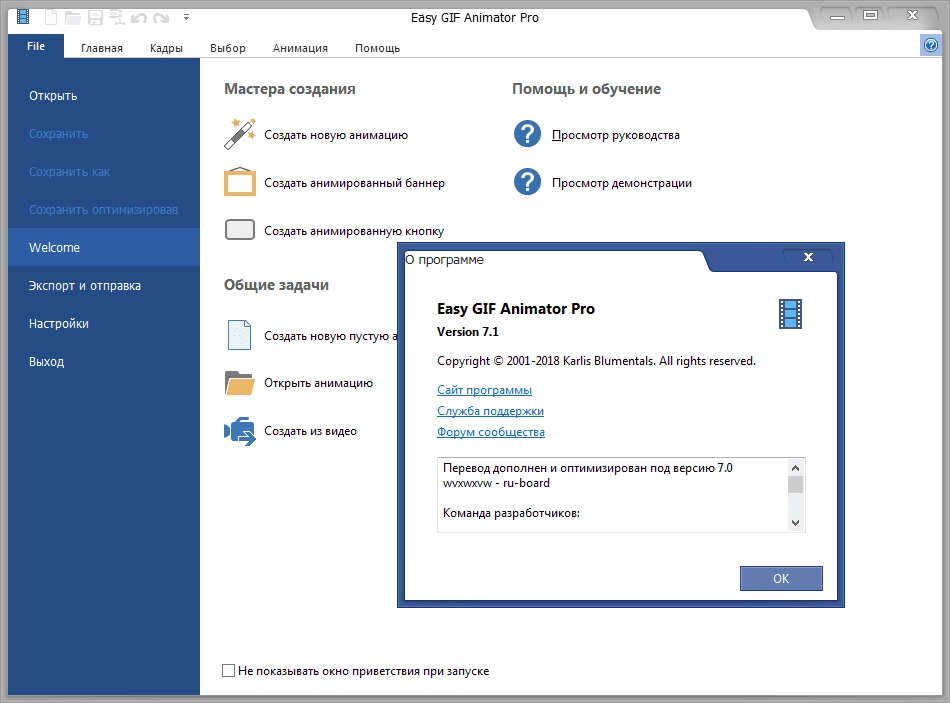Select Открыть in the File sidebar
Viewport: 950px width, 703px height.
pyautogui.click(x=104, y=96)
